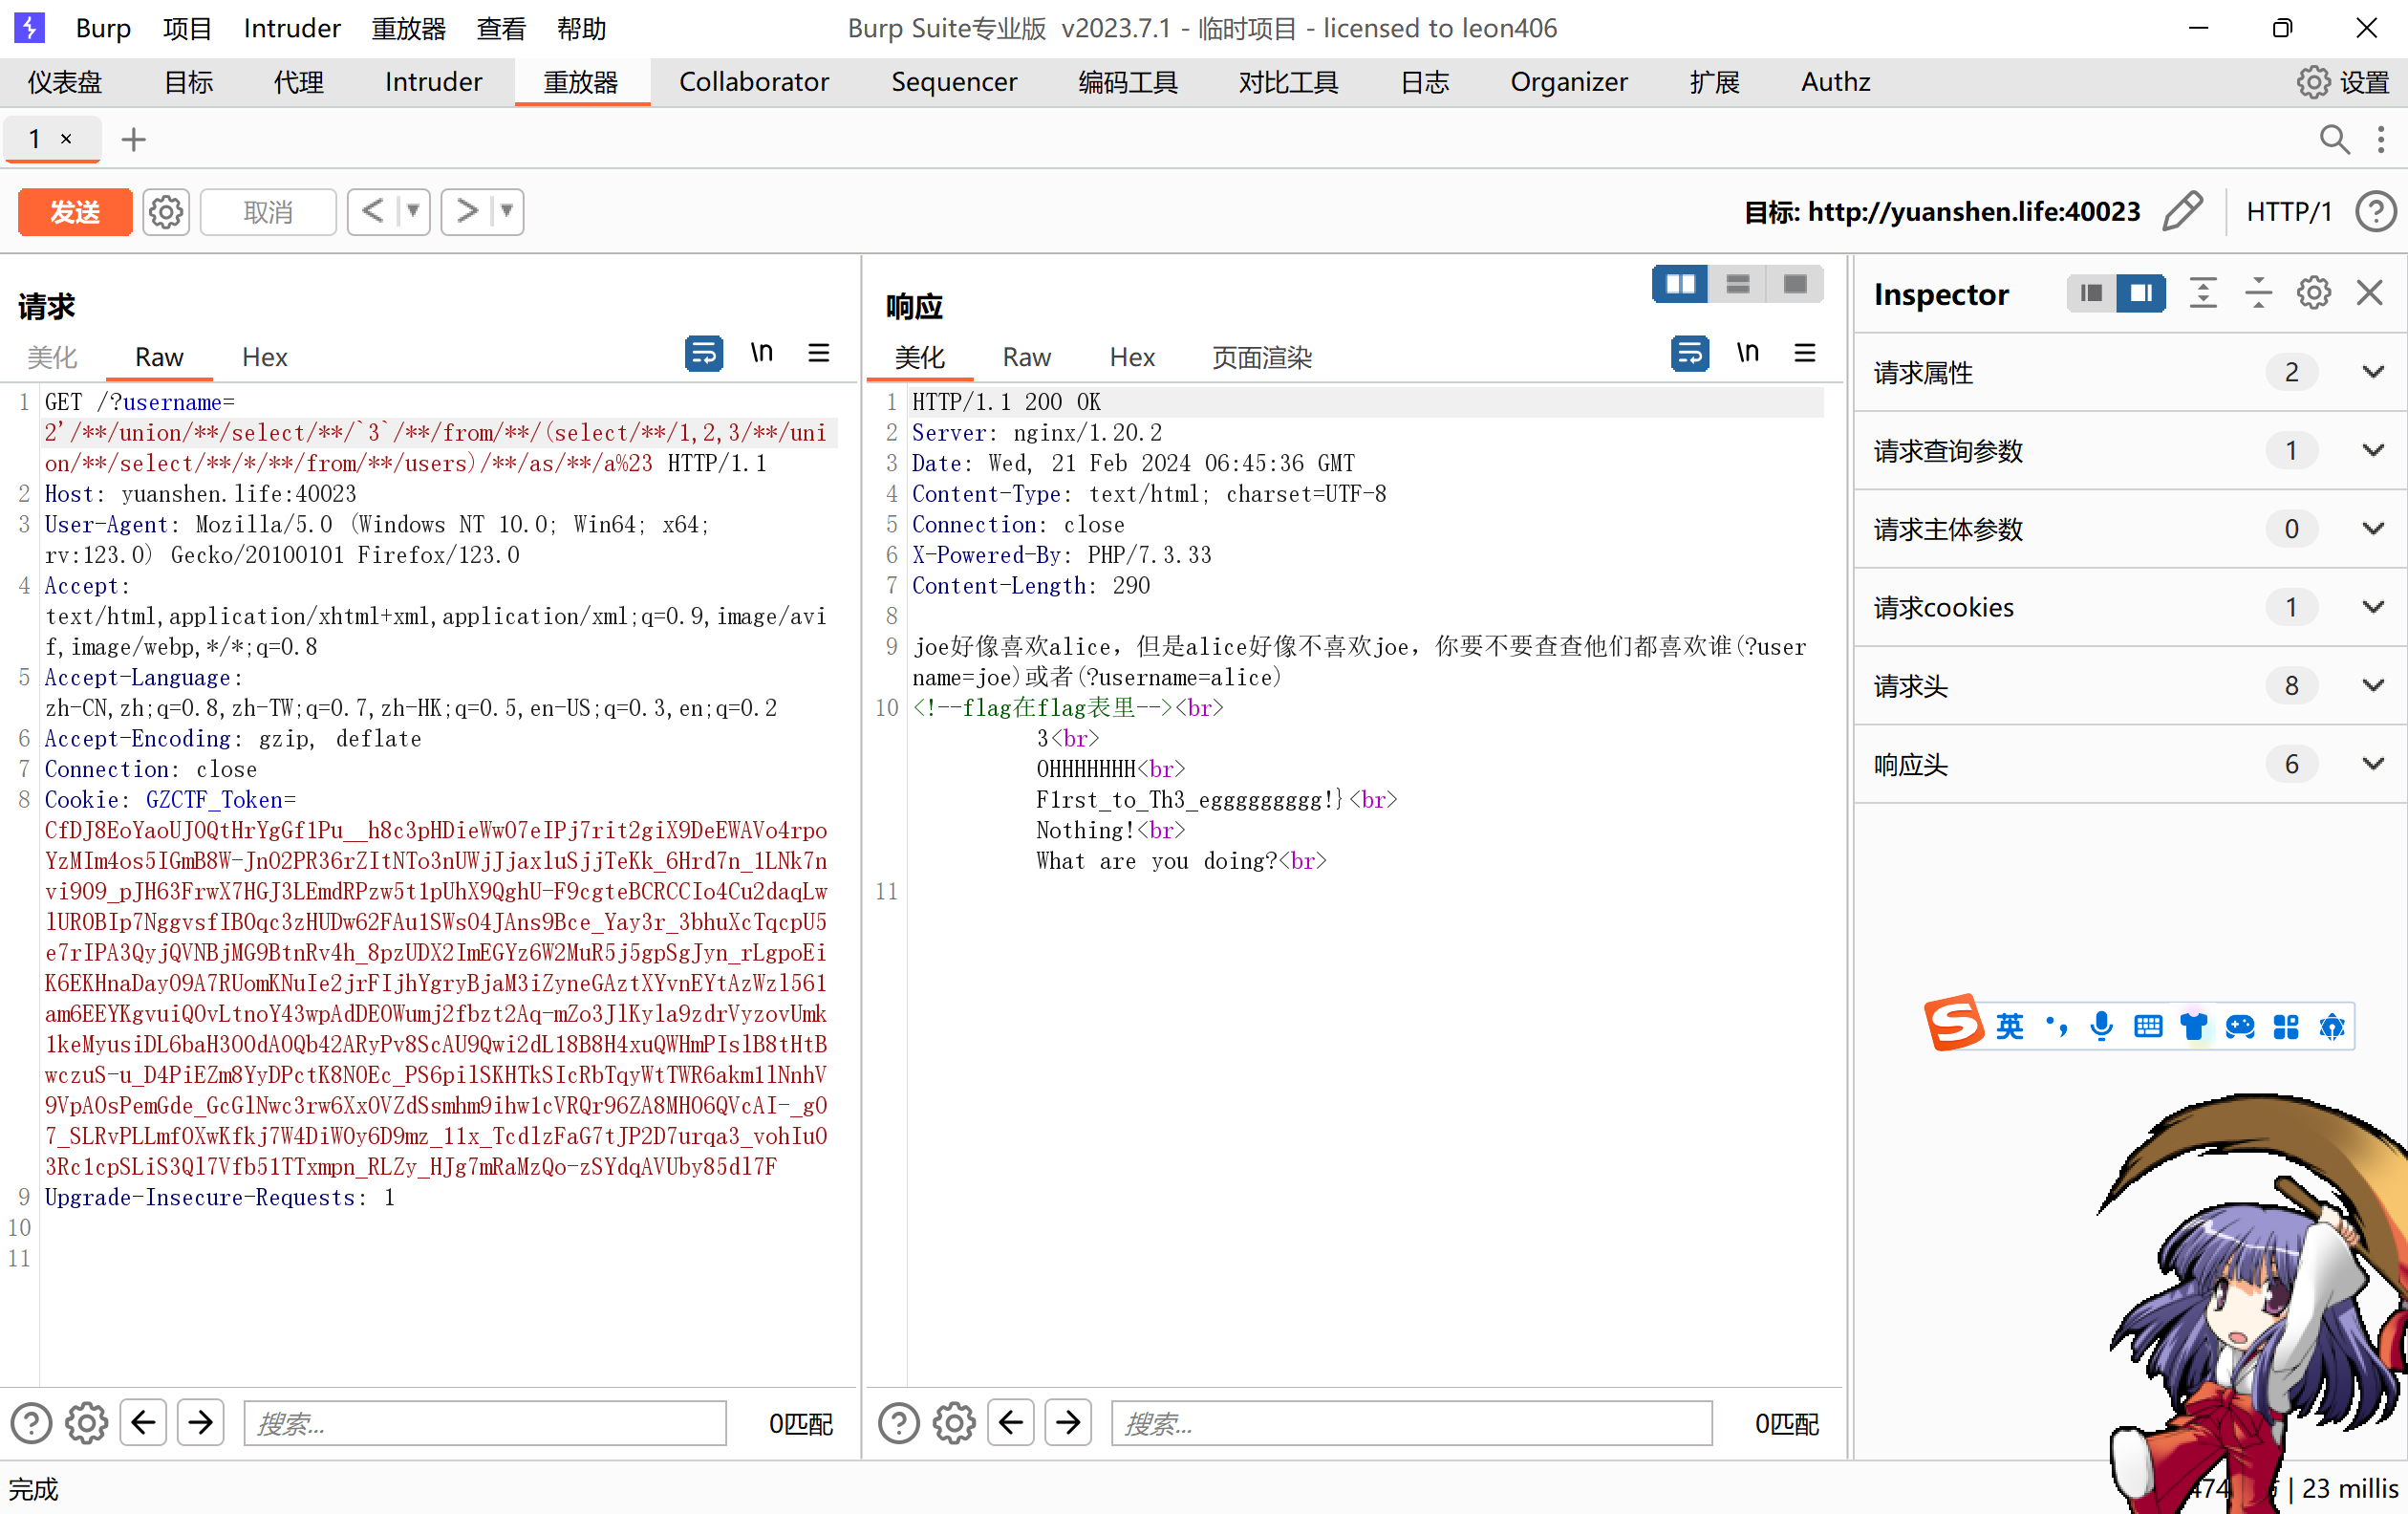The height and width of the screenshot is (1514, 2408).
Task: Open the 编码工具 decoder tab
Action: point(1127,82)
